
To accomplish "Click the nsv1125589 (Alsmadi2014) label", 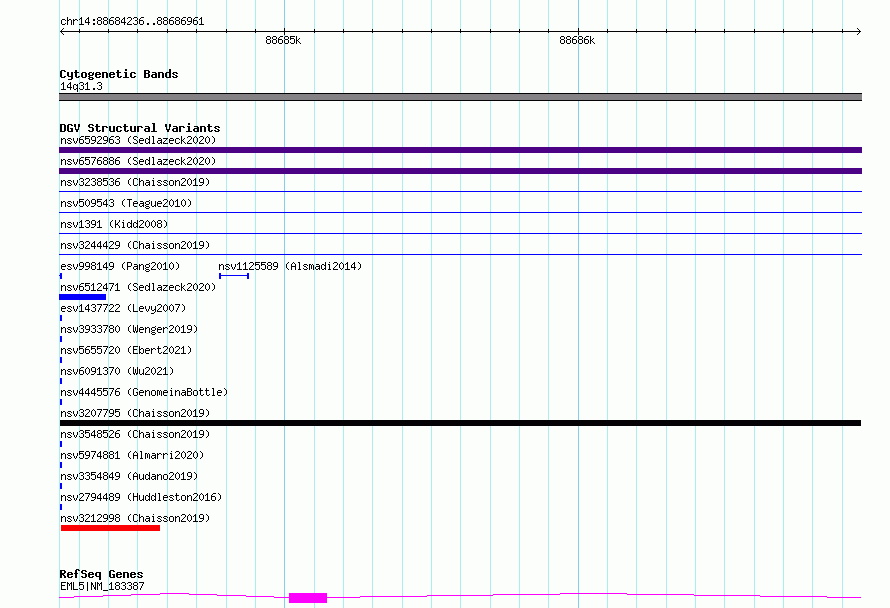I will click(290, 266).
